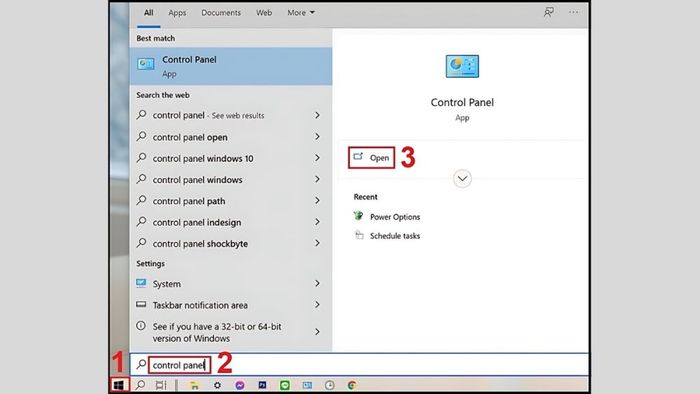
Task: Click the feedback icon in search header
Action: (x=549, y=12)
